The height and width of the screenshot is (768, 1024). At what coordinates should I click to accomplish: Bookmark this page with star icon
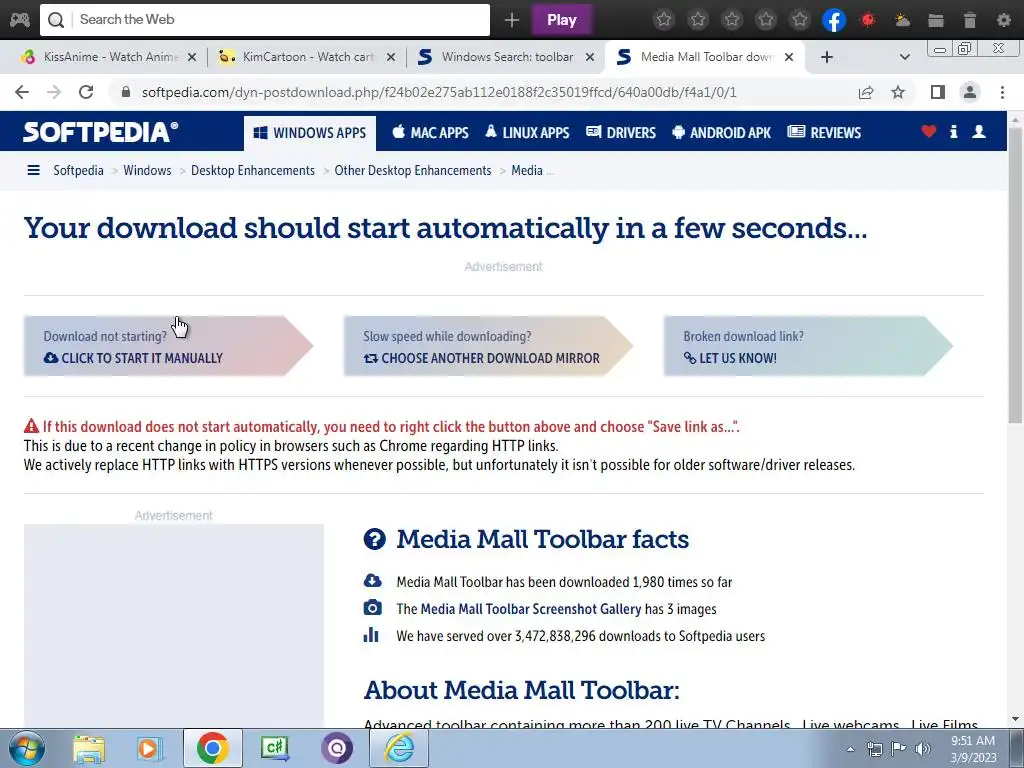pos(898,92)
